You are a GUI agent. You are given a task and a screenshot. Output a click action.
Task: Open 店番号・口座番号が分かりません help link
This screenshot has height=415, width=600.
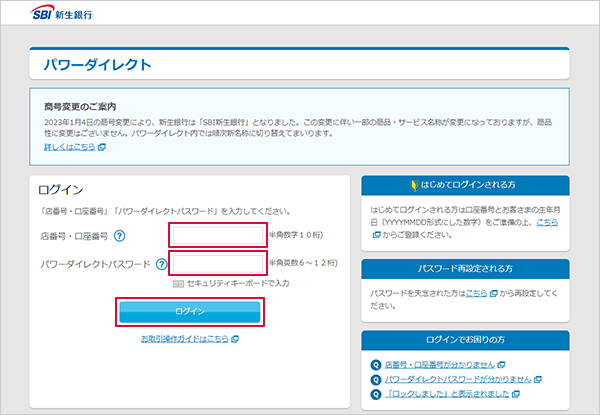point(440,365)
